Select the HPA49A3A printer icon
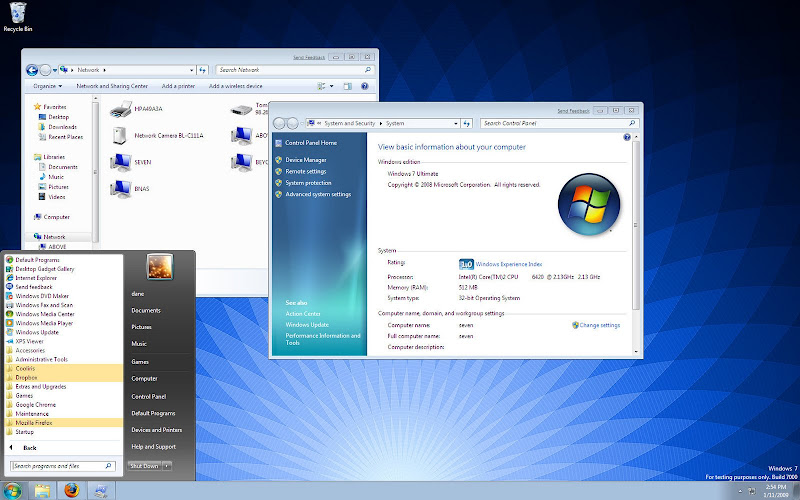800x500 pixels. coord(120,109)
